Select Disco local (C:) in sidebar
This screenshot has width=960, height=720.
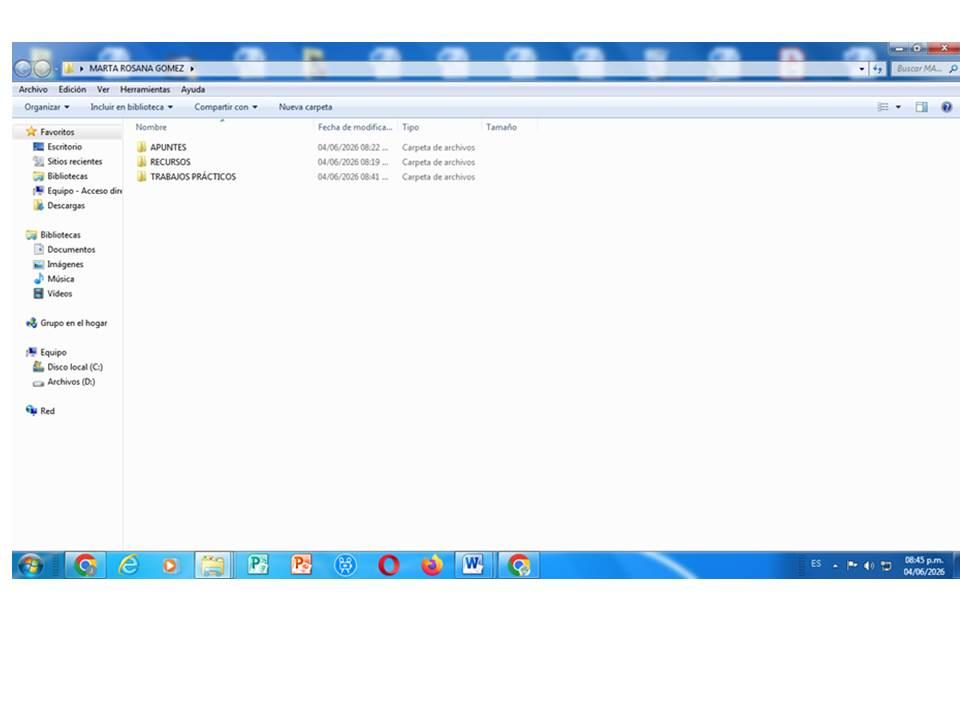[x=74, y=367]
